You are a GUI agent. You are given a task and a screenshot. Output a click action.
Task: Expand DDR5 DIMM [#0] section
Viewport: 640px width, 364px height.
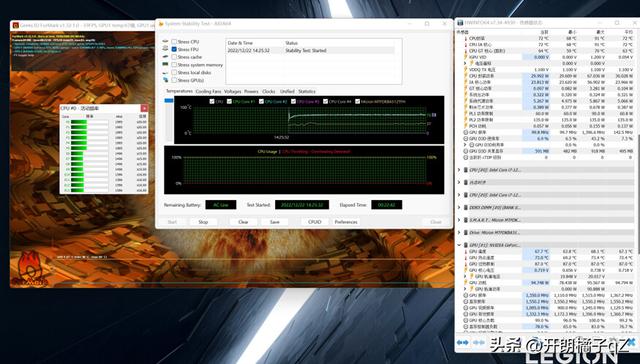[459, 207]
